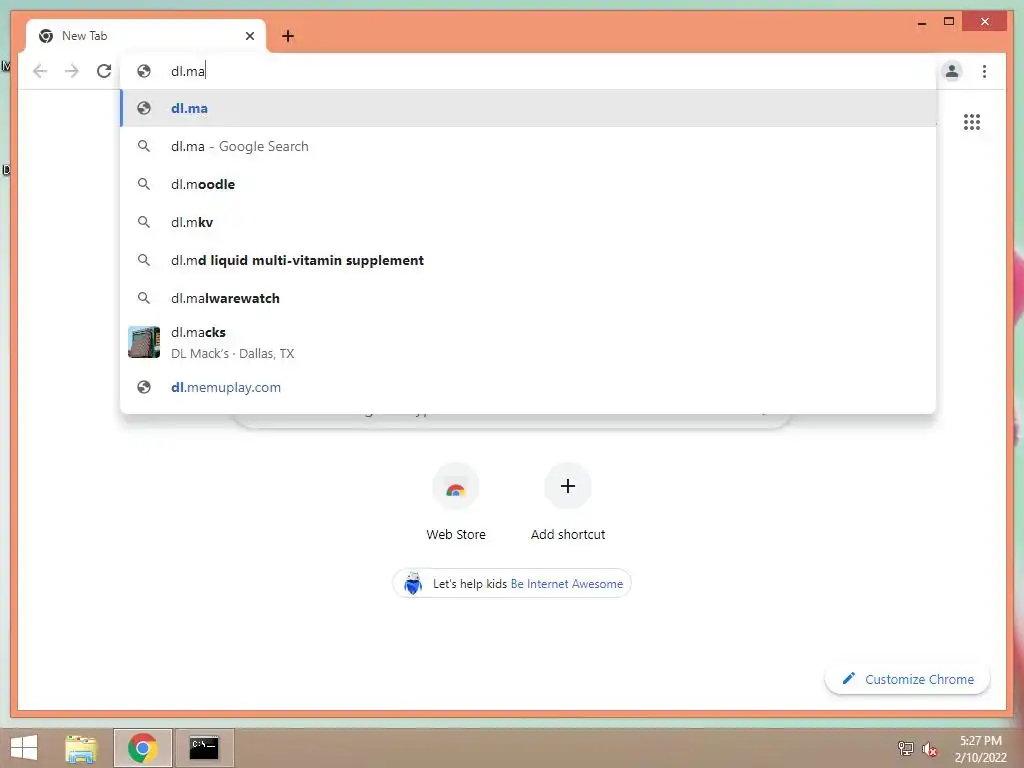
Task: Choose dl.ma - Google Search suggestion
Action: coord(528,146)
